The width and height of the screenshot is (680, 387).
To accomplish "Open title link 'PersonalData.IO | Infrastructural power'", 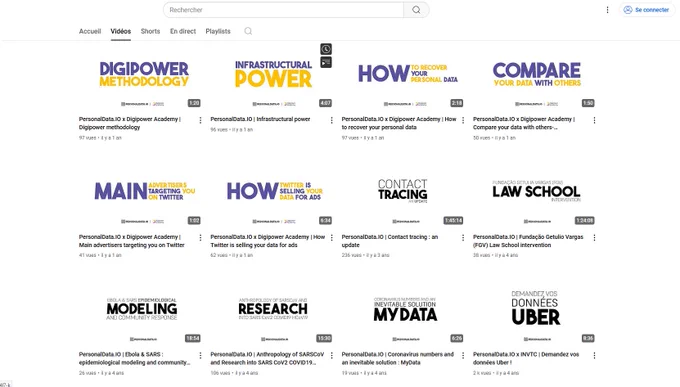I will (260, 119).
